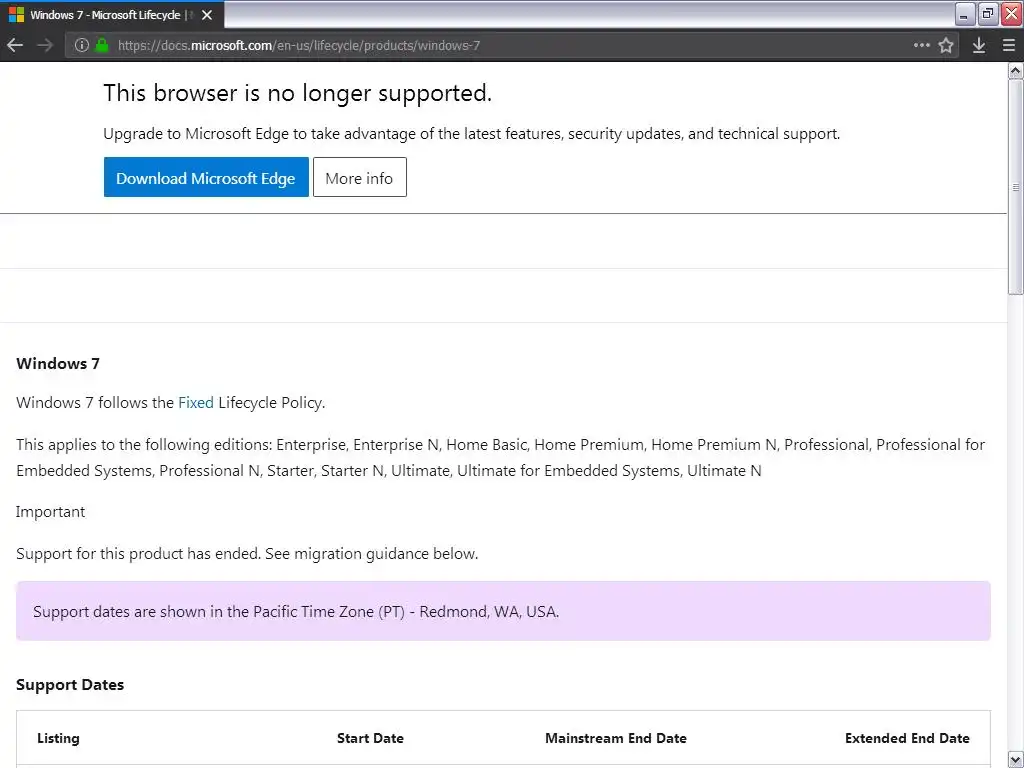The width and height of the screenshot is (1024, 768).
Task: Open the Fixed Lifecycle Policy link
Action: coord(196,403)
